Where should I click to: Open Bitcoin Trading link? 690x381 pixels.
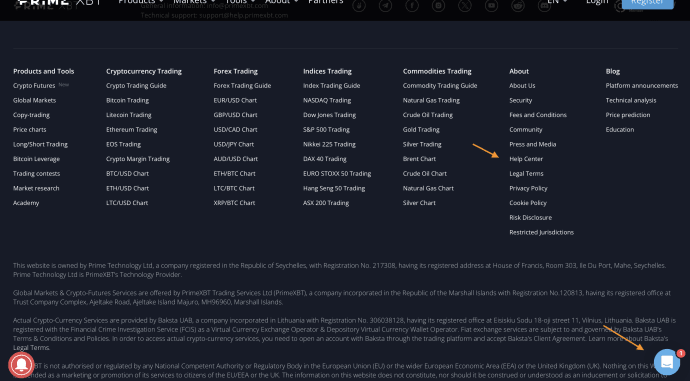pos(127,100)
